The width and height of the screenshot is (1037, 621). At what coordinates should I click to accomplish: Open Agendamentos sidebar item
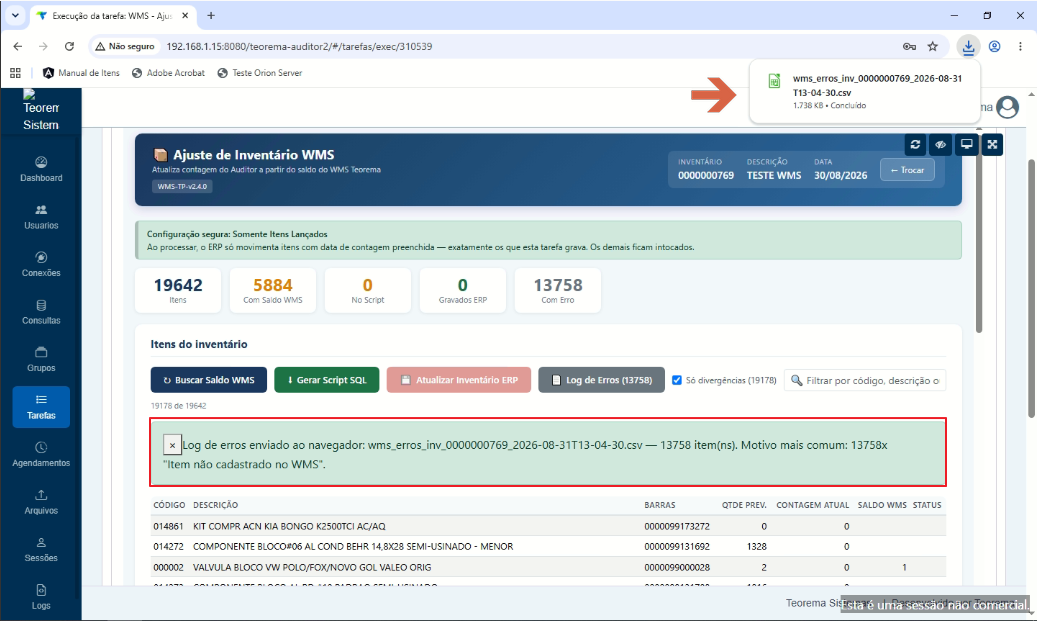(41, 454)
